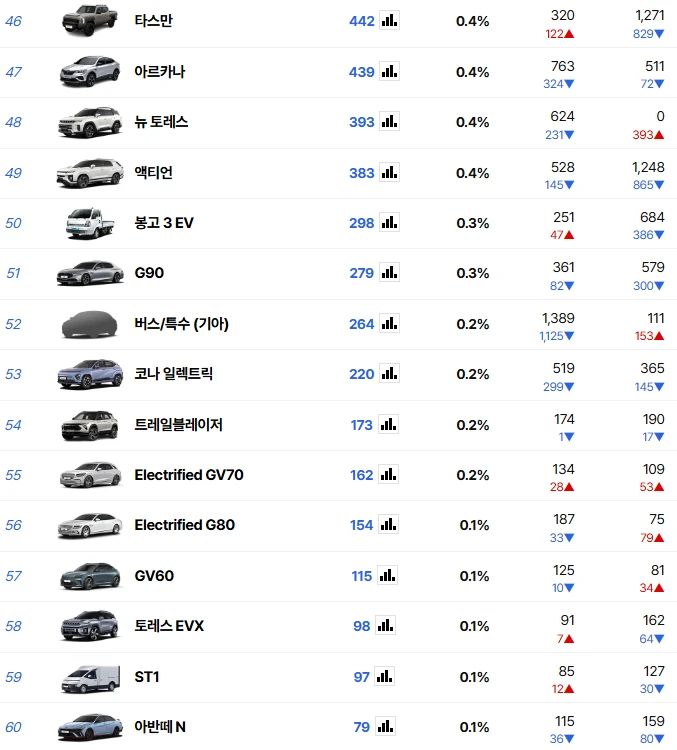Click the ST1 van image
The width and height of the screenshot is (677, 750).
[x=90, y=679]
